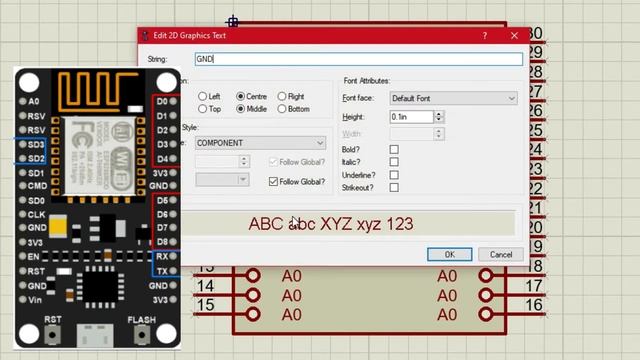Click the disabled Width input field

coord(411,134)
